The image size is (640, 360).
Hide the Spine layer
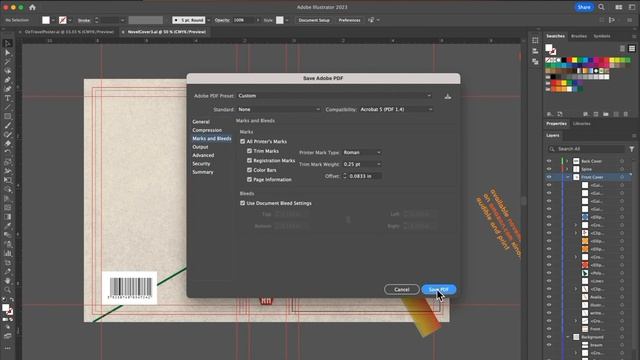tap(549, 169)
